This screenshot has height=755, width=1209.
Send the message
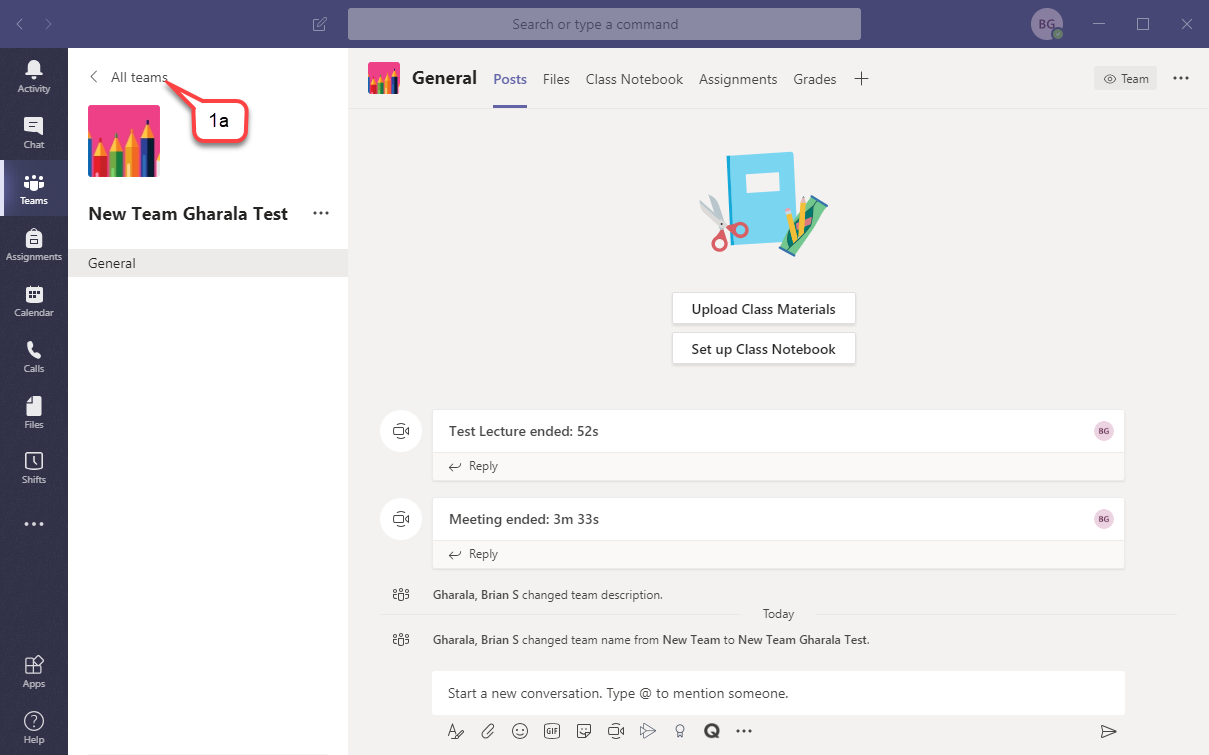(1108, 731)
